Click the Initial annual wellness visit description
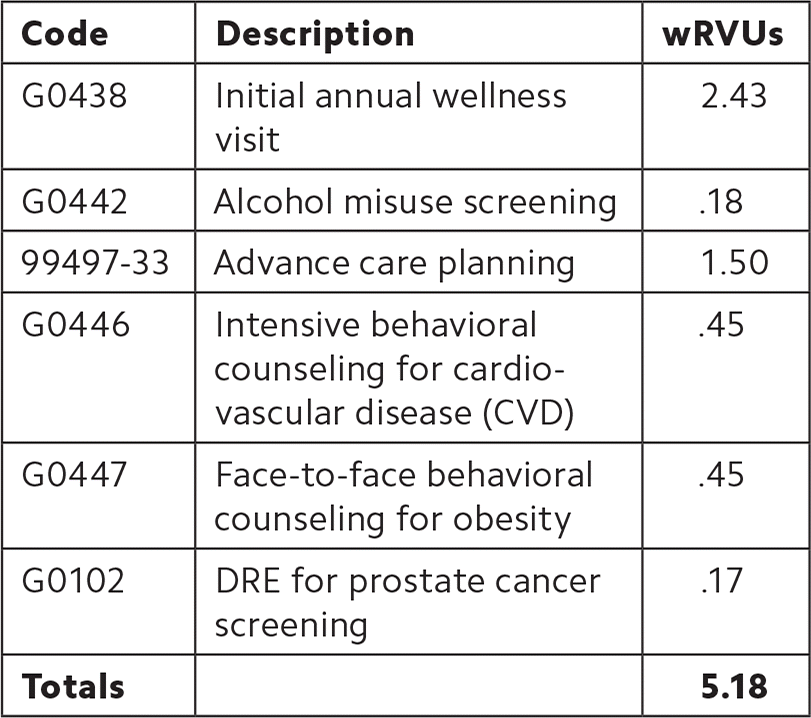 pyautogui.click(x=391, y=117)
